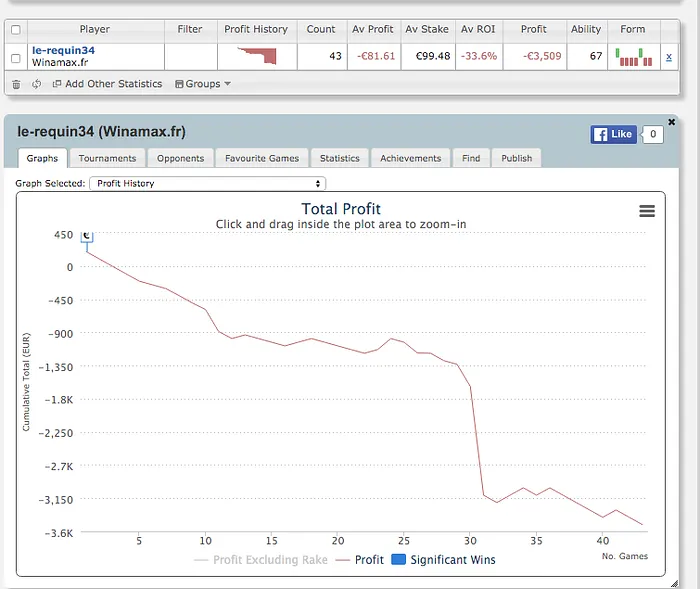The image size is (700, 589).
Task: Click the euro significant win marker
Action: point(87,237)
